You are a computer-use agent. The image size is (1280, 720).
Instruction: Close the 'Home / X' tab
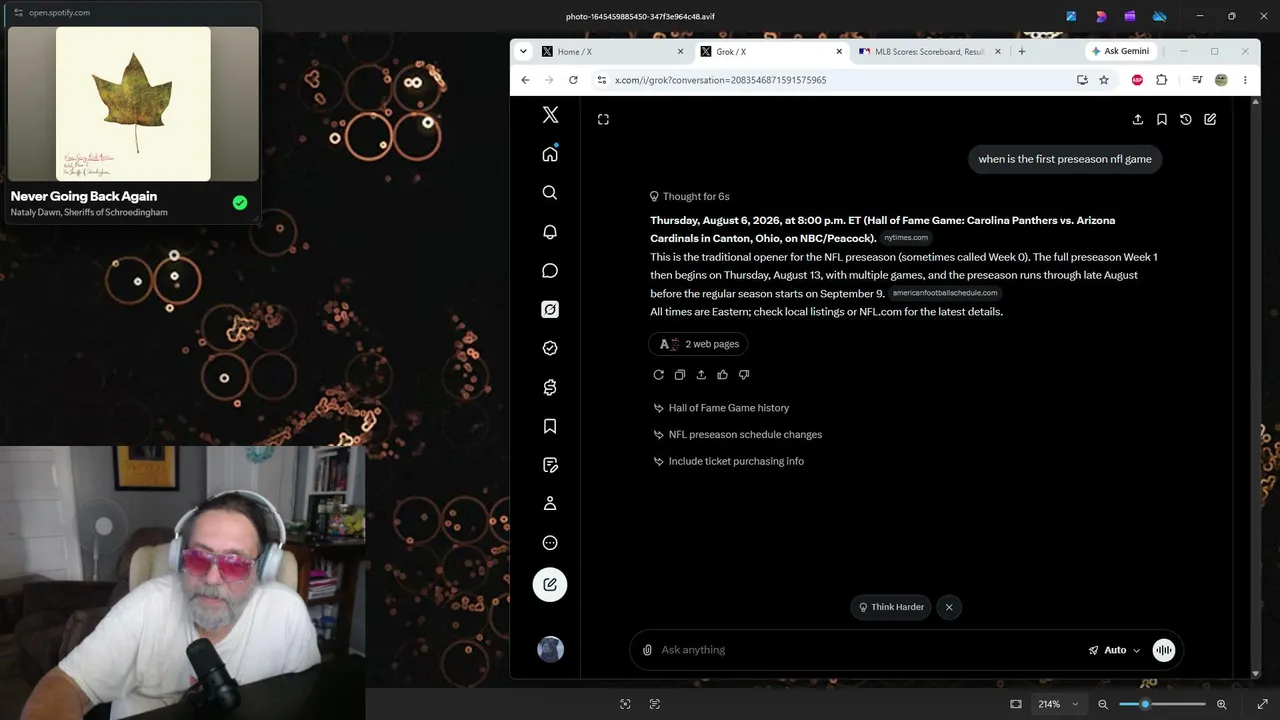click(681, 52)
